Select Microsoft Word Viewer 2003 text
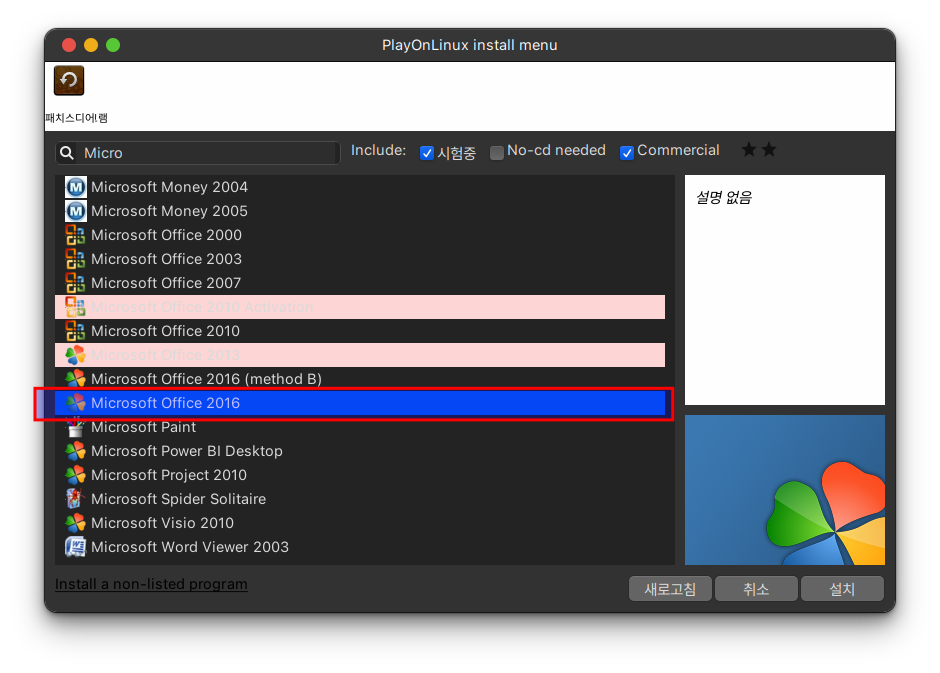Screen dimensions: 940x673 (x=189, y=547)
